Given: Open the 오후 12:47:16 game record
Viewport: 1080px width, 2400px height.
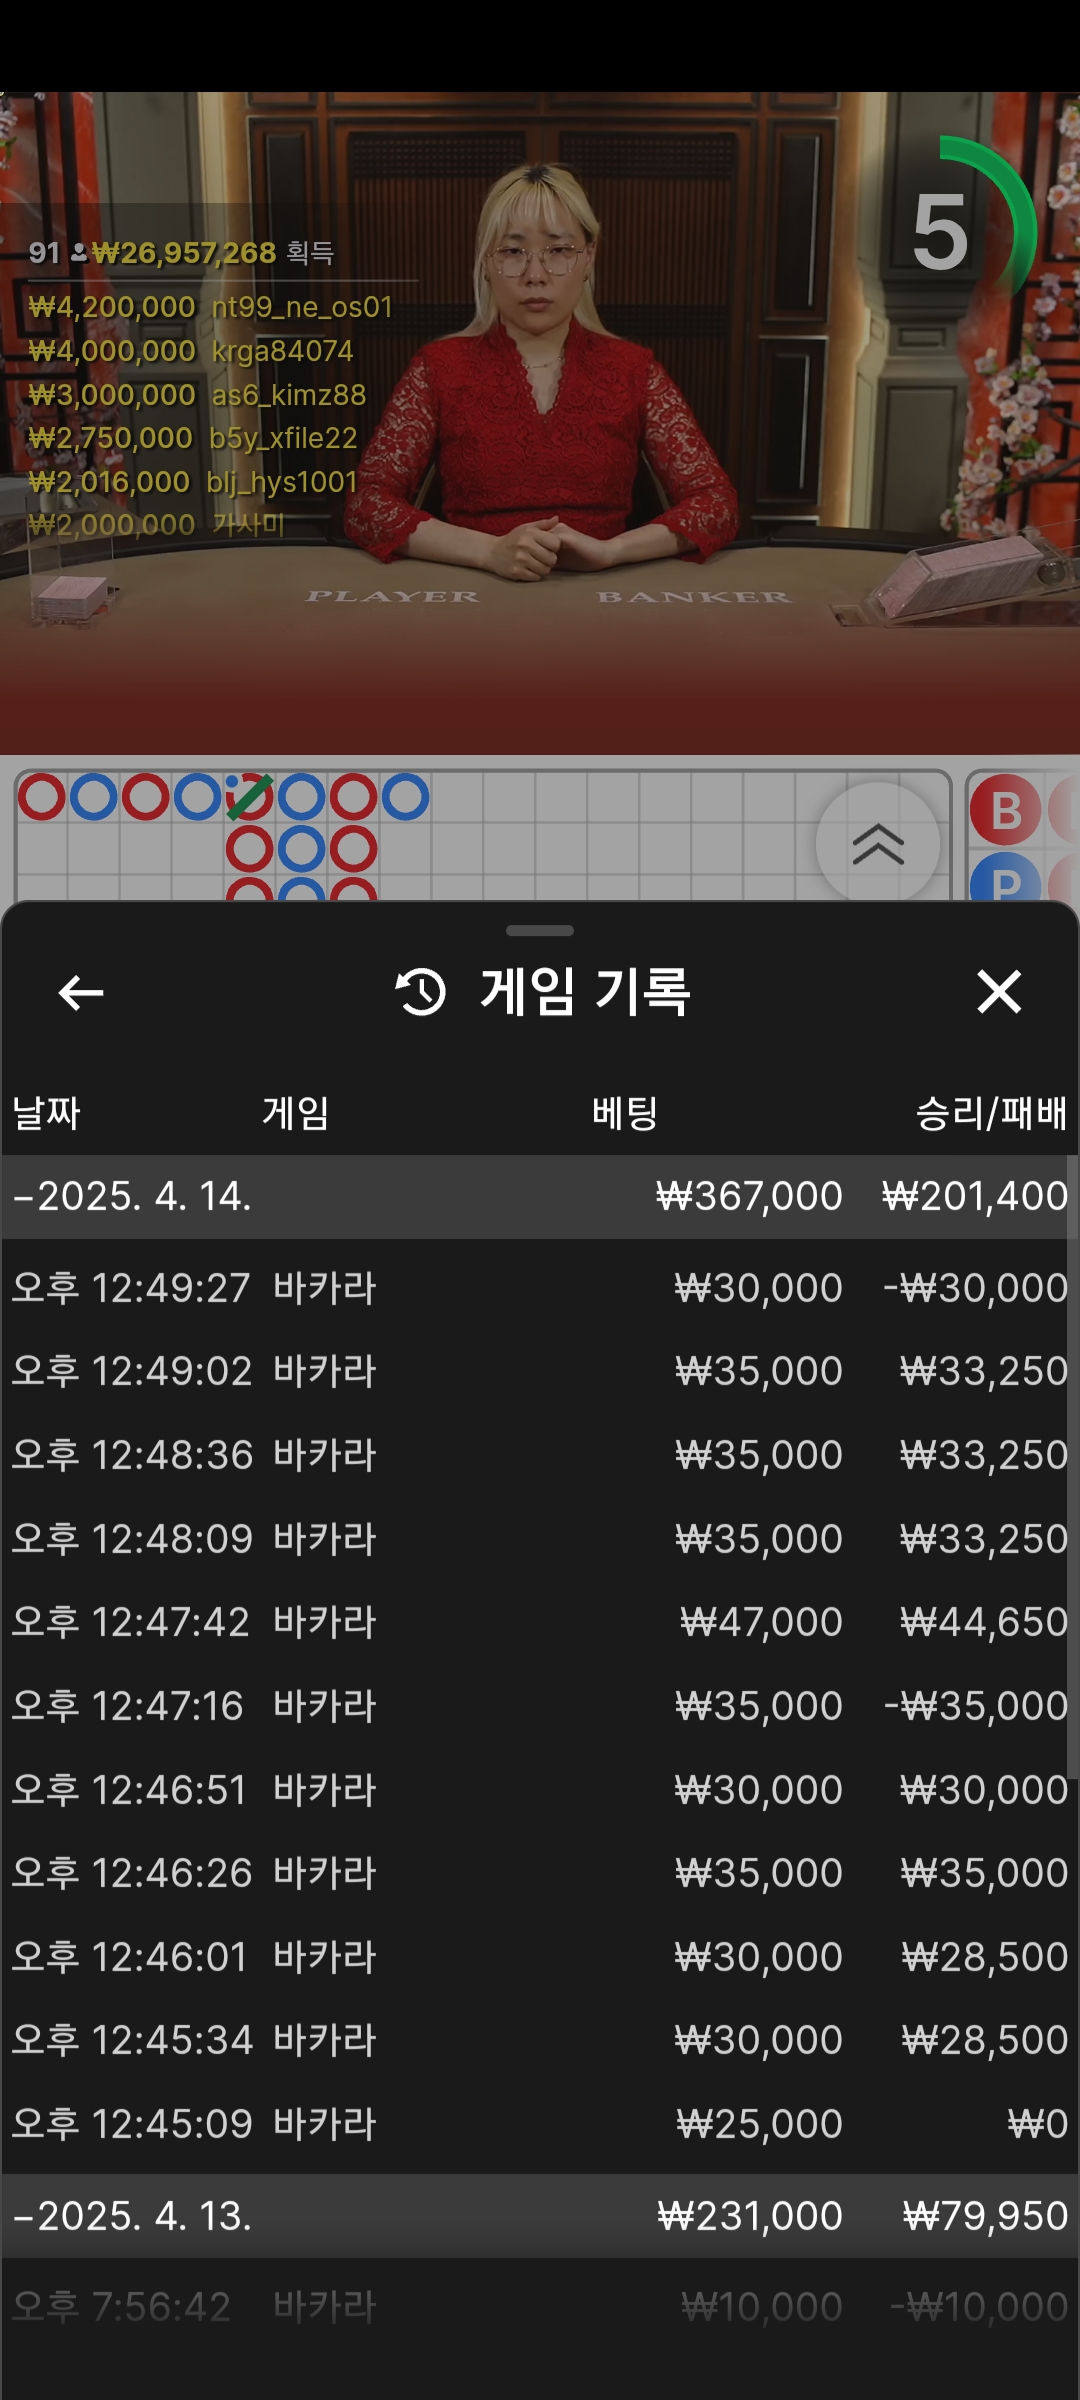Looking at the screenshot, I should [x=540, y=1706].
